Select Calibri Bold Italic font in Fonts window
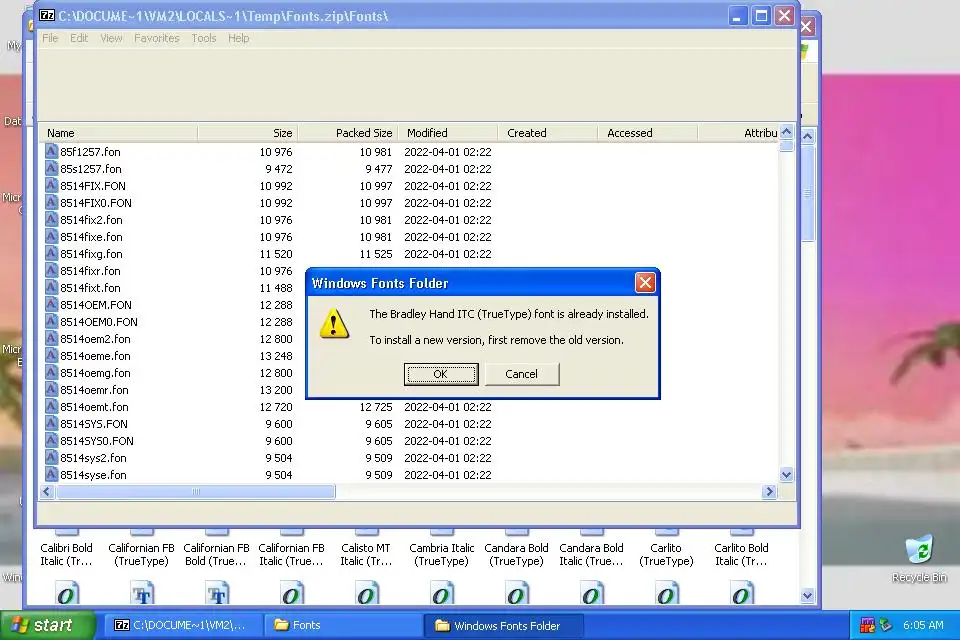The height and width of the screenshot is (640, 960). 66,554
